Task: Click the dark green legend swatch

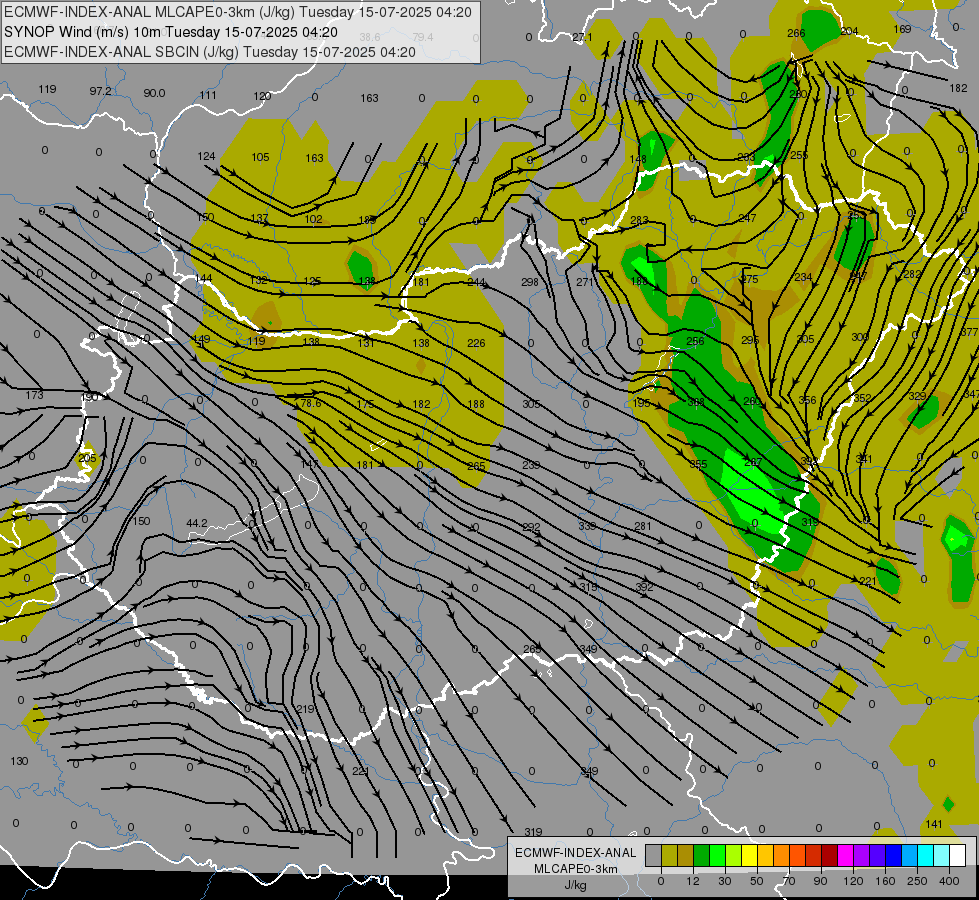Action: click(x=702, y=855)
